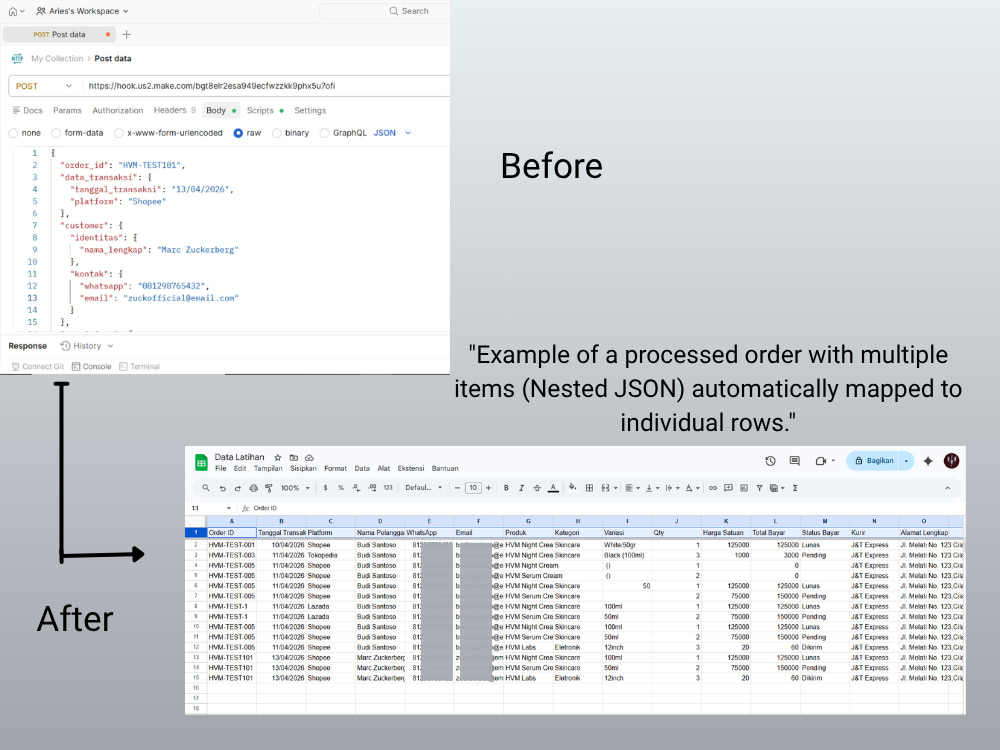Open the History dropdown in response pane
This screenshot has width=1000, height=750.
point(87,346)
